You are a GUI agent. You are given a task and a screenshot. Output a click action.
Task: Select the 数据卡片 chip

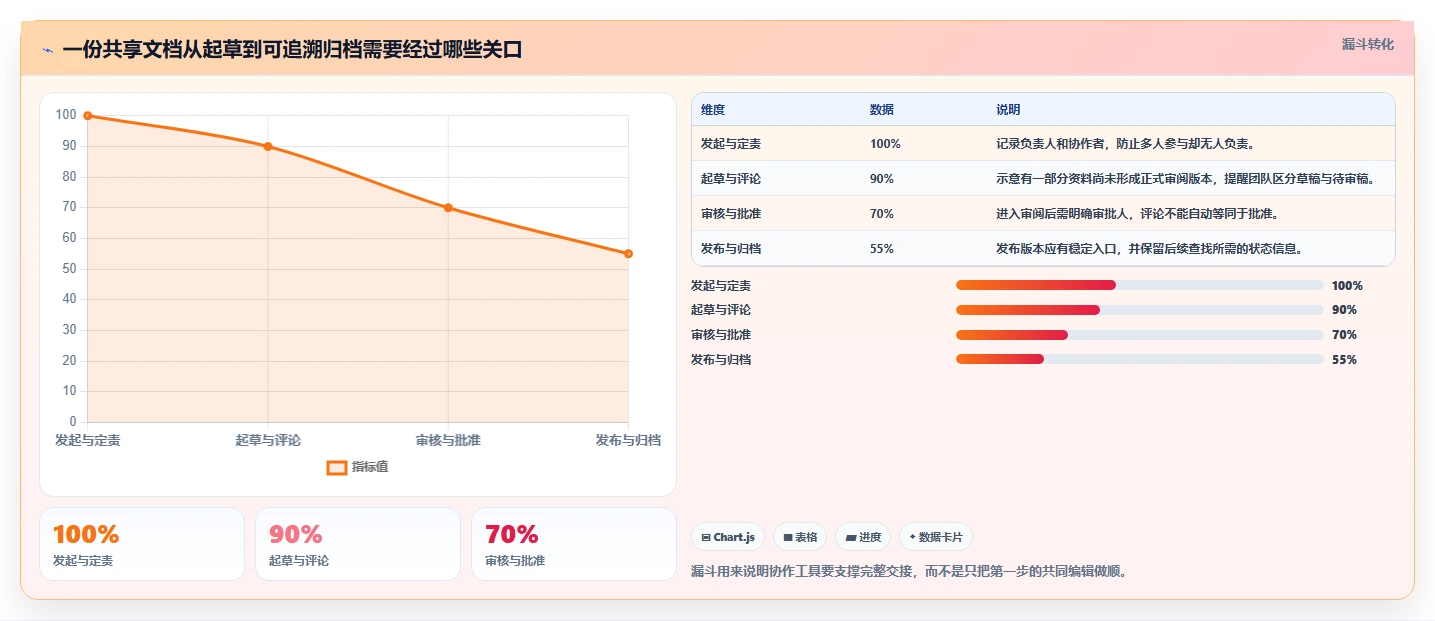(x=936, y=537)
